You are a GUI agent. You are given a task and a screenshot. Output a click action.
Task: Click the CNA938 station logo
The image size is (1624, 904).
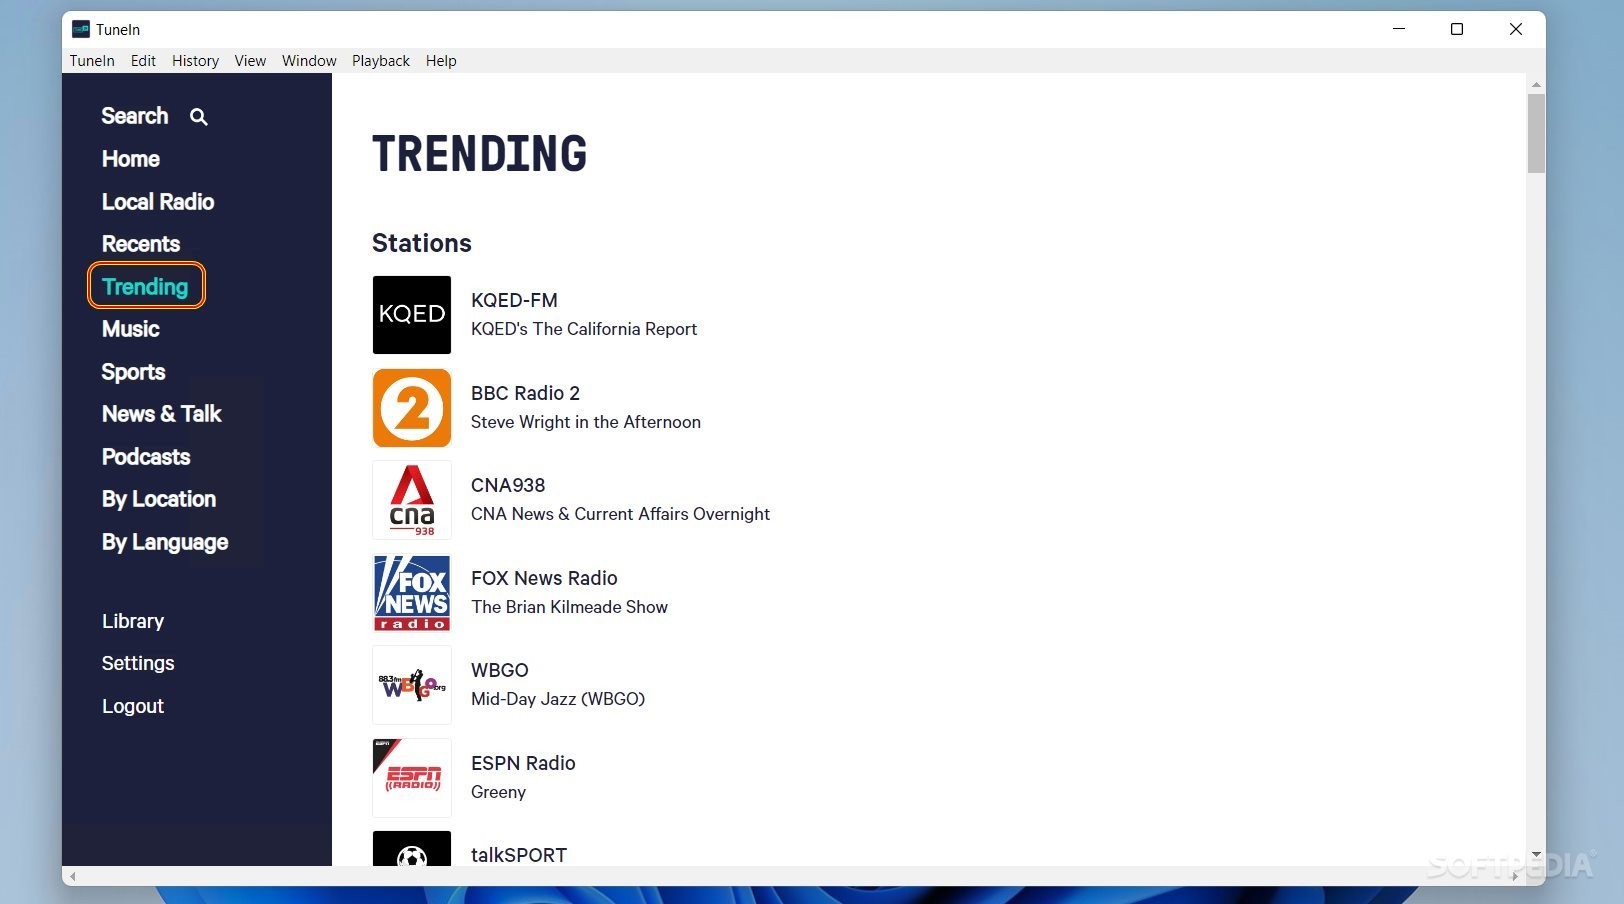coord(412,500)
